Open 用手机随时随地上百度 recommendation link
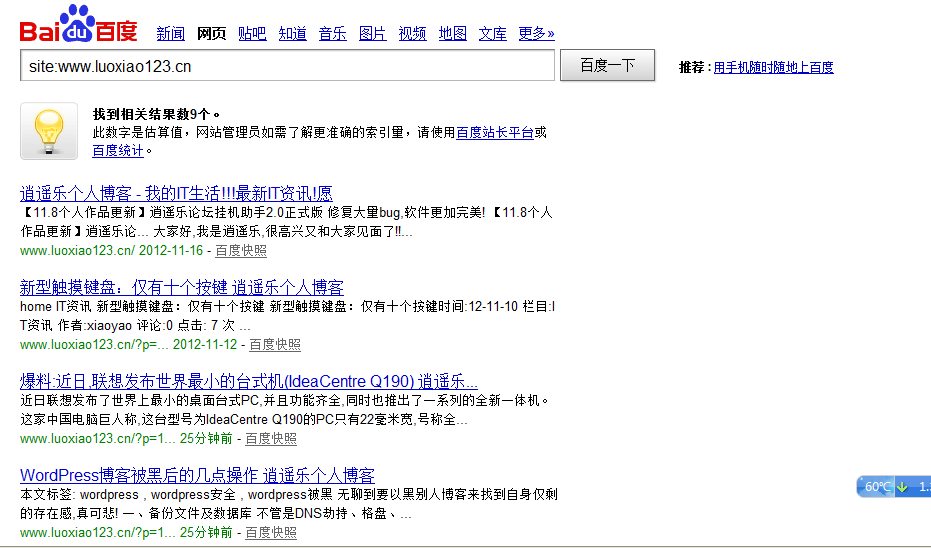Image resolution: width=931 pixels, height=548 pixels. tap(774, 67)
